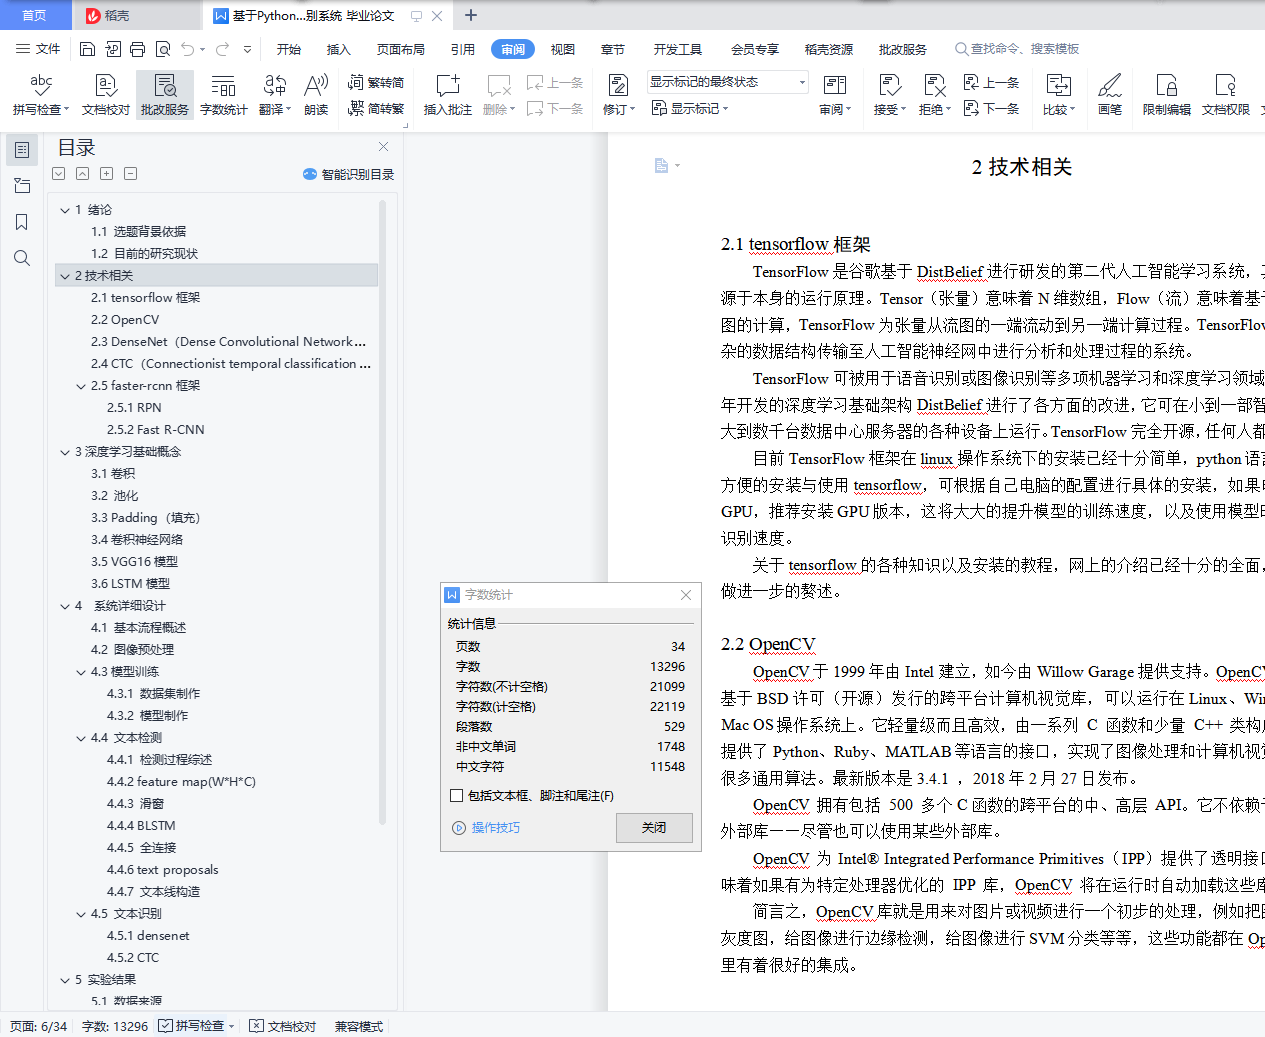This screenshot has height=1037, width=1265.
Task: Click 智能识别目录 in the outline pane
Action: click(348, 174)
